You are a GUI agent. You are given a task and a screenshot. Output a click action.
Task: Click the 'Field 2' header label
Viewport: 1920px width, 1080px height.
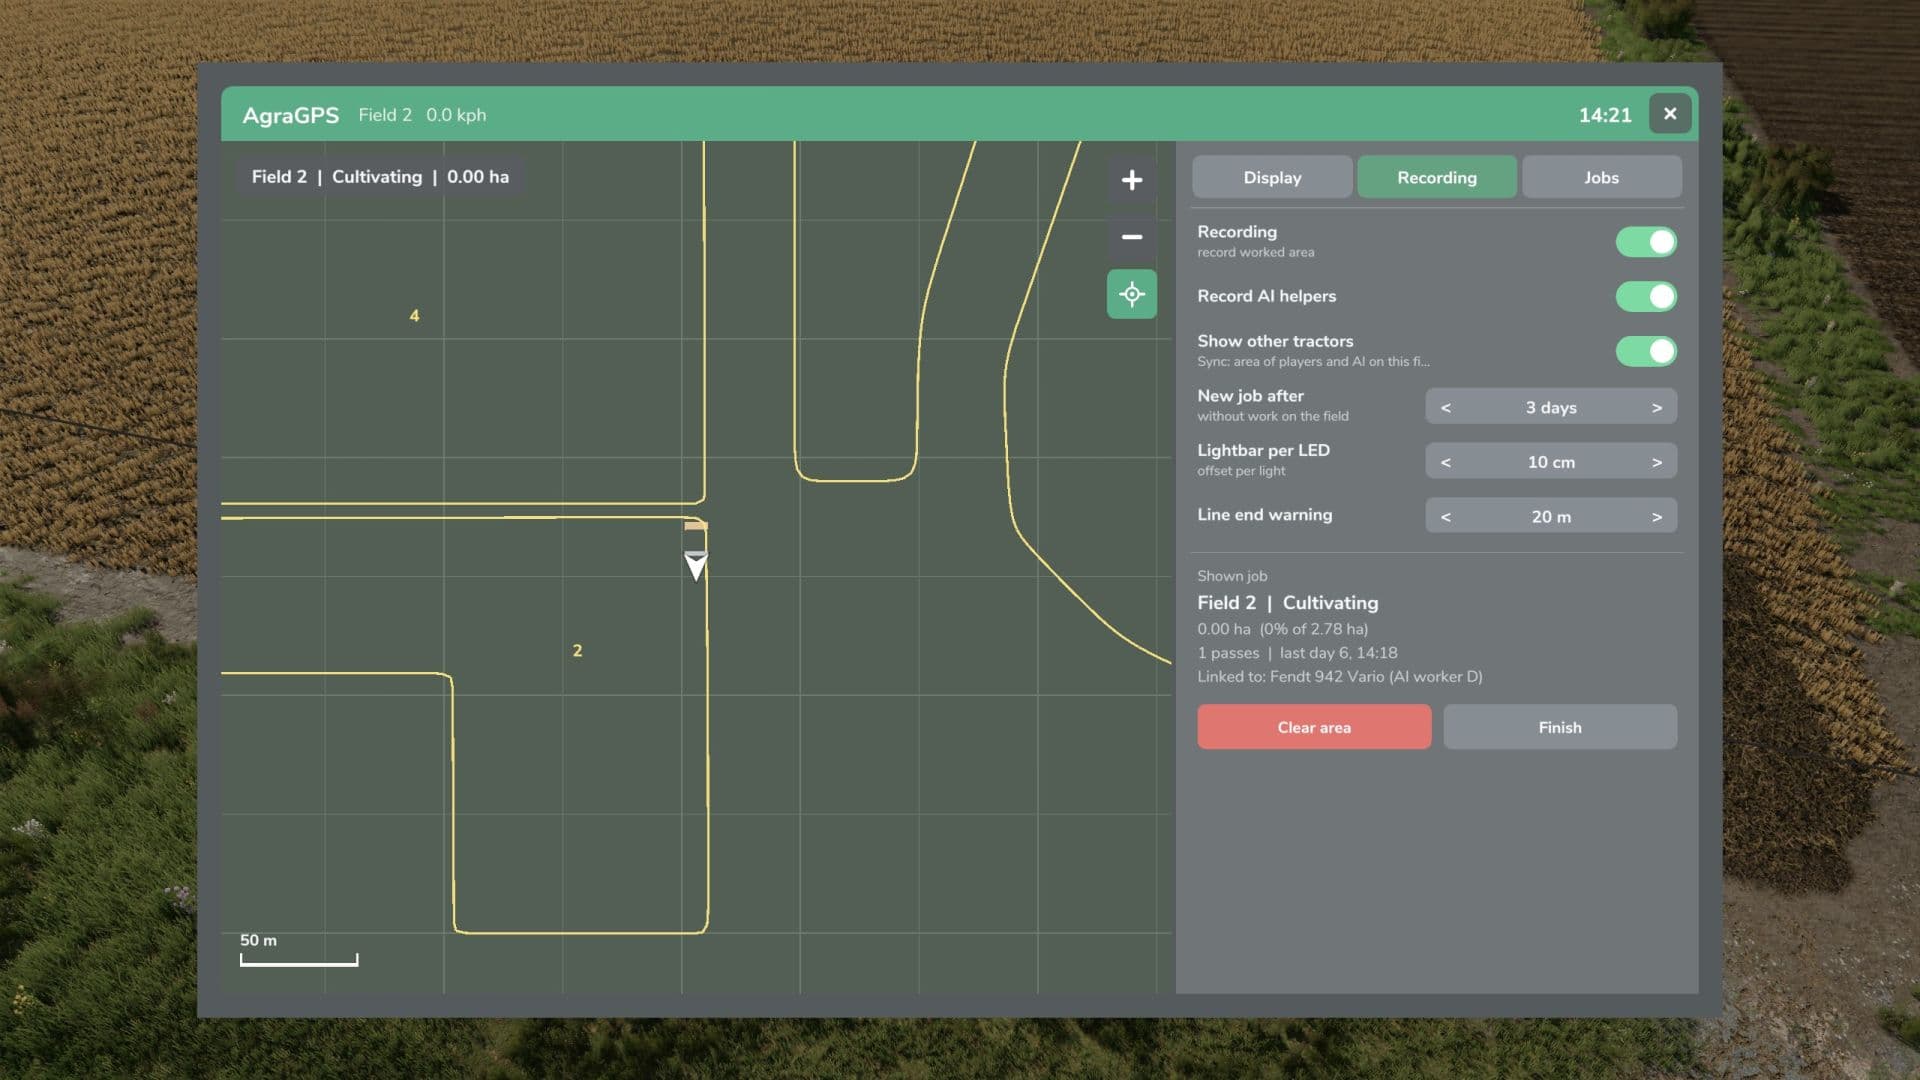point(385,115)
